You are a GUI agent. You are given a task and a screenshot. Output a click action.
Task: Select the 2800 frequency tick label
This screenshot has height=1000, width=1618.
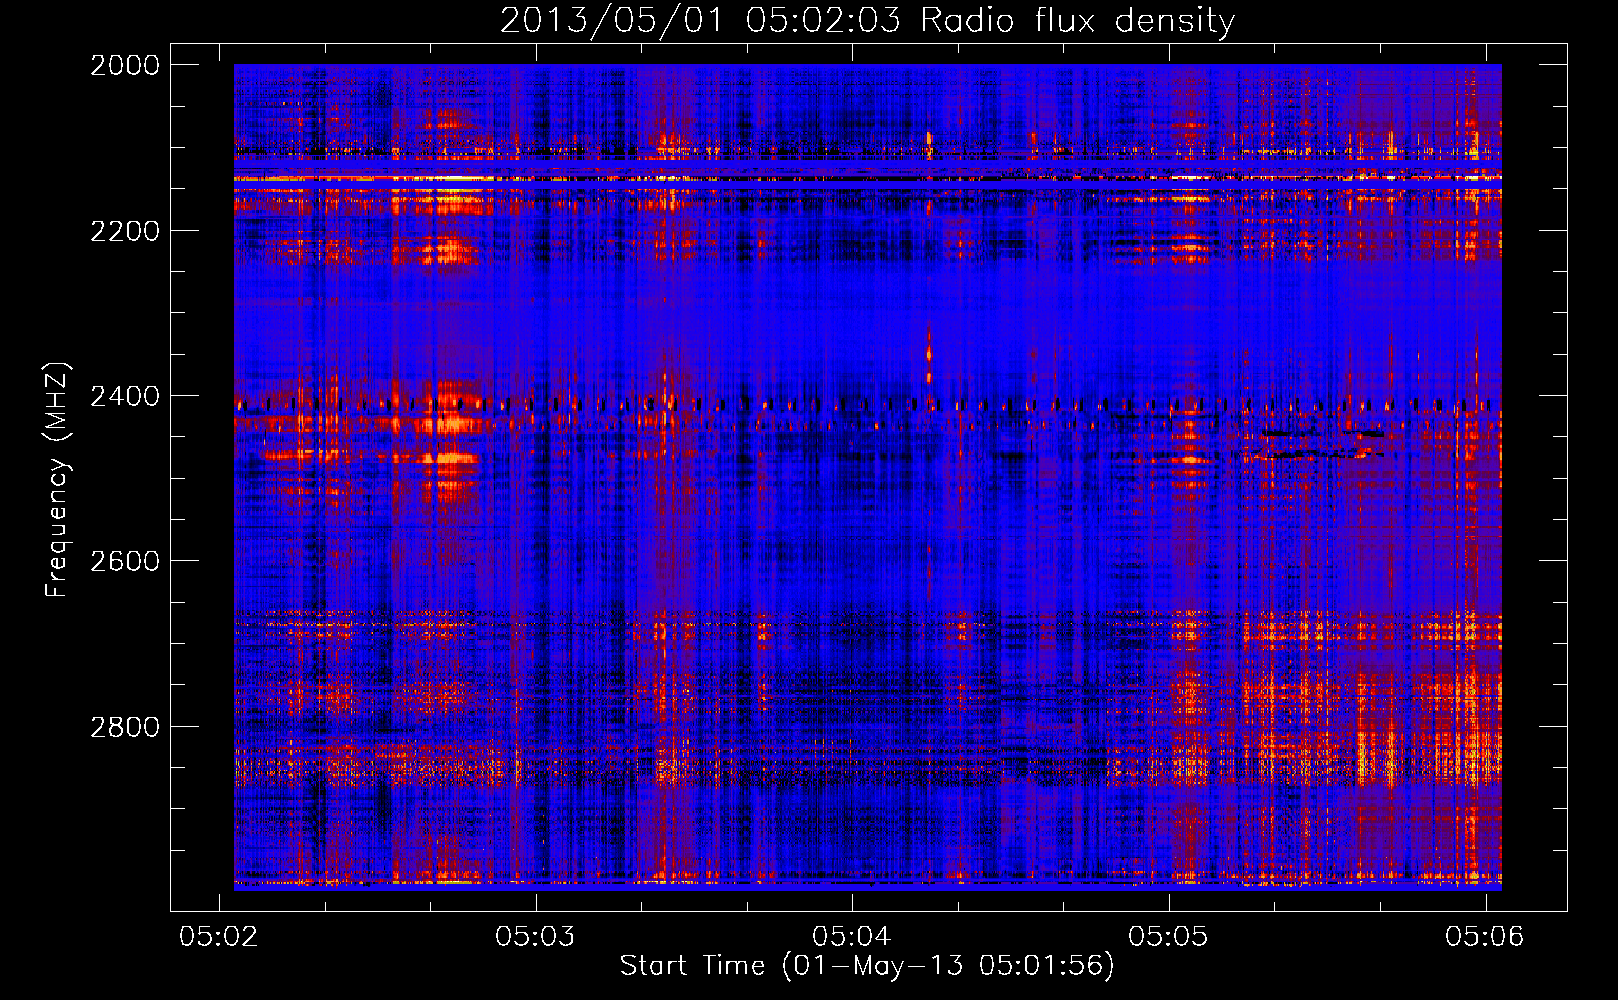click(x=125, y=727)
